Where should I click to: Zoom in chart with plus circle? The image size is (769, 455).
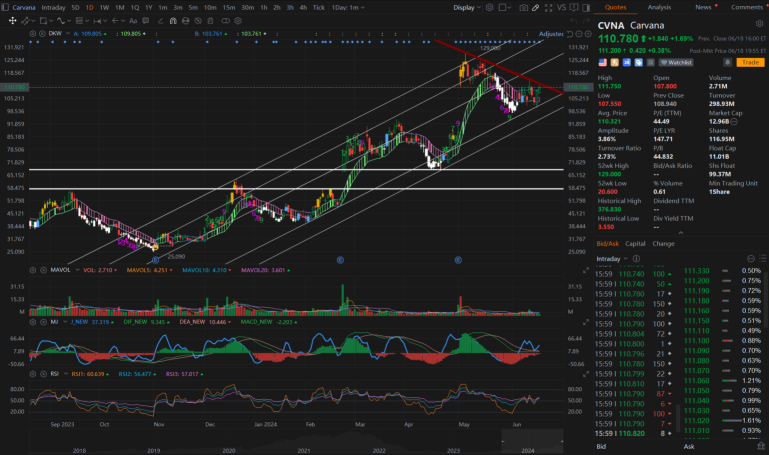pyautogui.click(x=588, y=34)
